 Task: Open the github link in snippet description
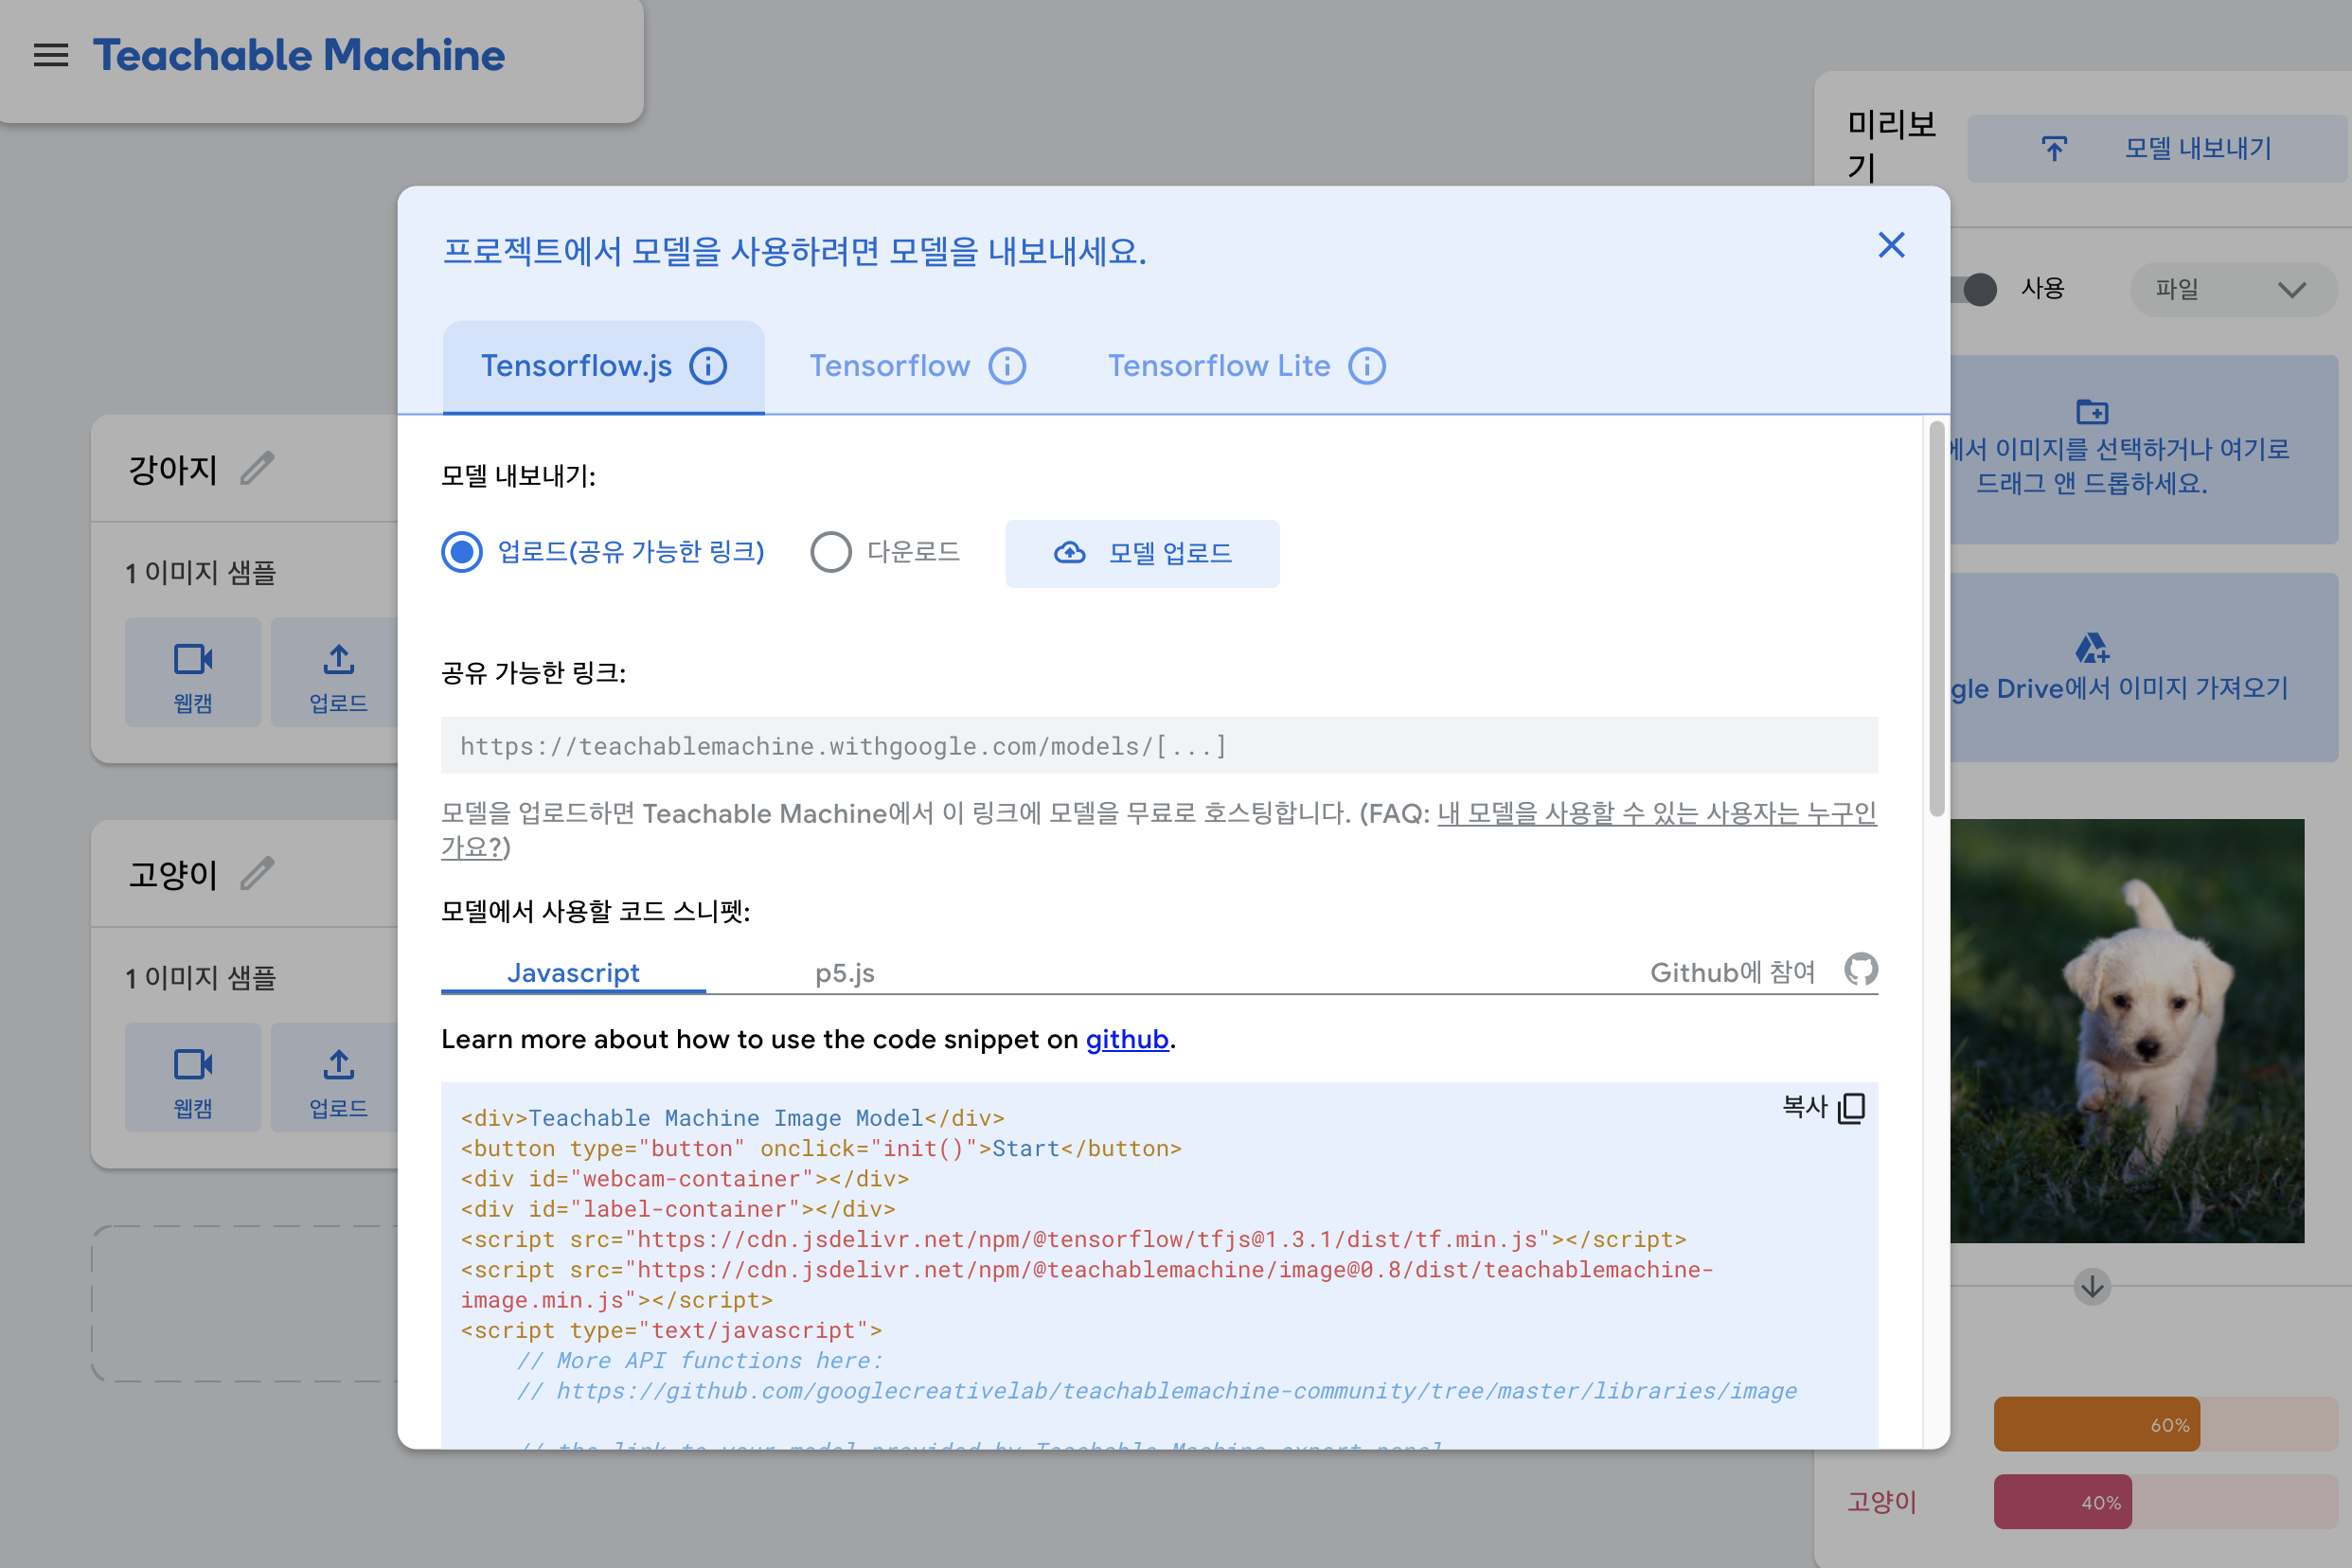(x=1127, y=1040)
